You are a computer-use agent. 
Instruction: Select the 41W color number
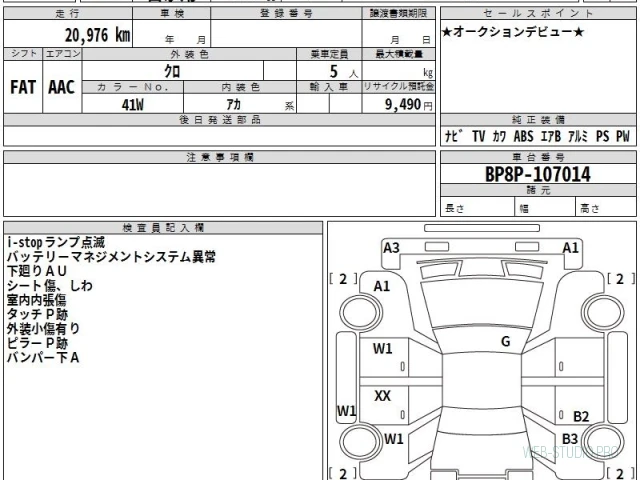(x=132, y=105)
